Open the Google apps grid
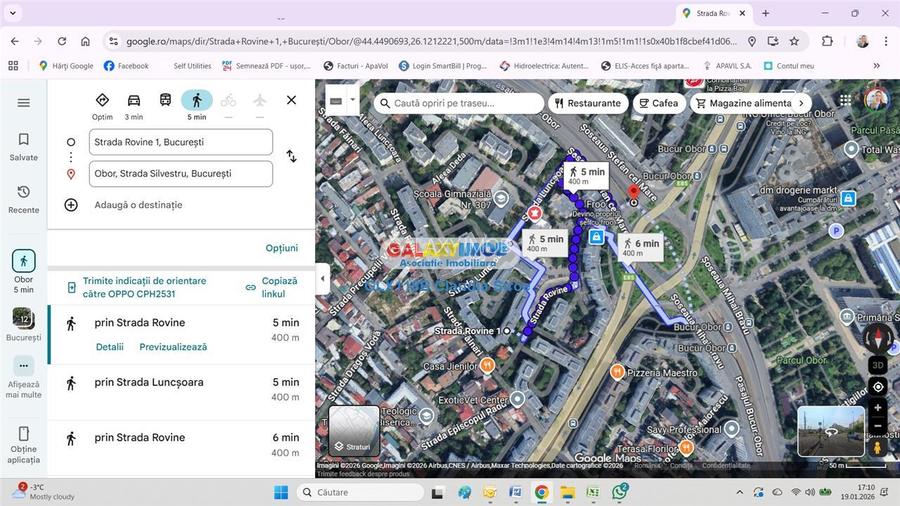Screen dimensions: 900x506 click(845, 100)
